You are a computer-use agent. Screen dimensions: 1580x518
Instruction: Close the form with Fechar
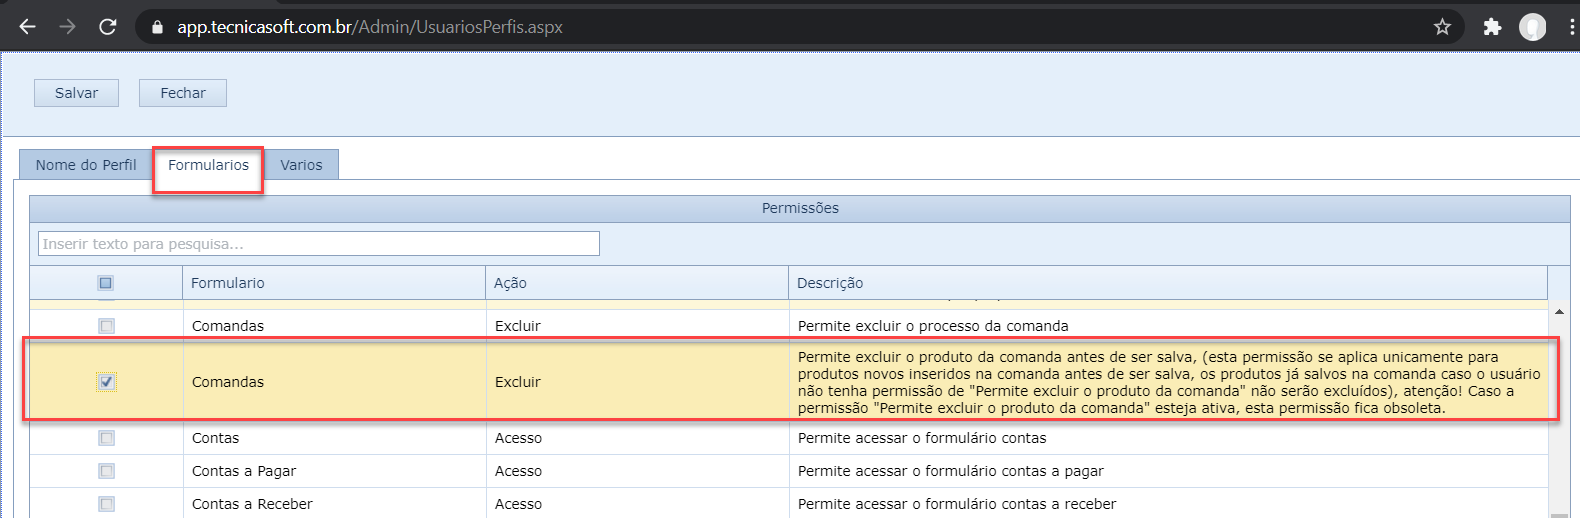click(183, 93)
